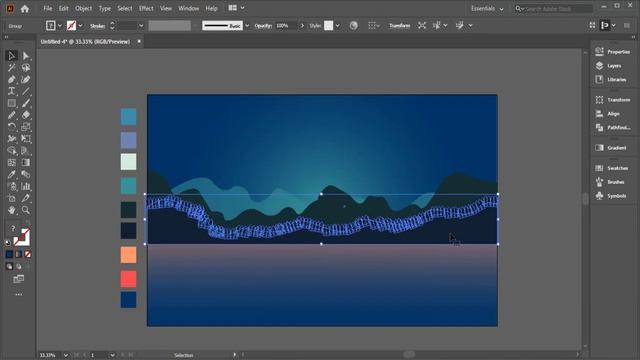Choose the Symbol Sprayer tool

11,187
